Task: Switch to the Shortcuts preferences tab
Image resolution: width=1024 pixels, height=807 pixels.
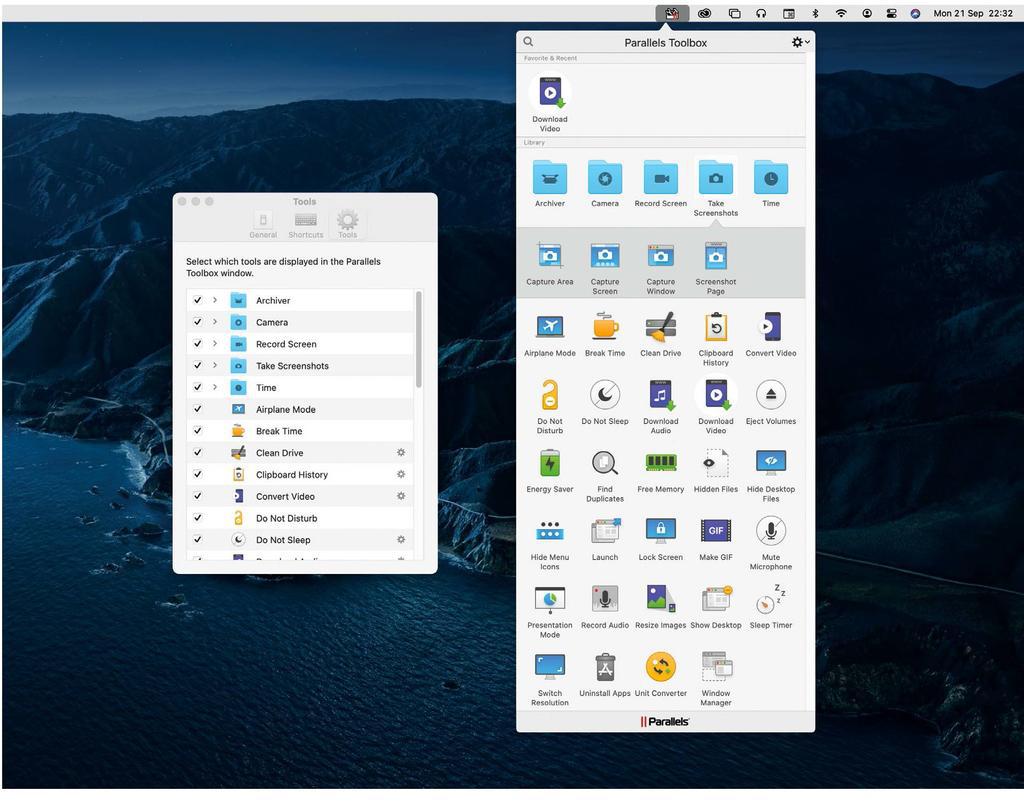Action: pyautogui.click(x=306, y=224)
